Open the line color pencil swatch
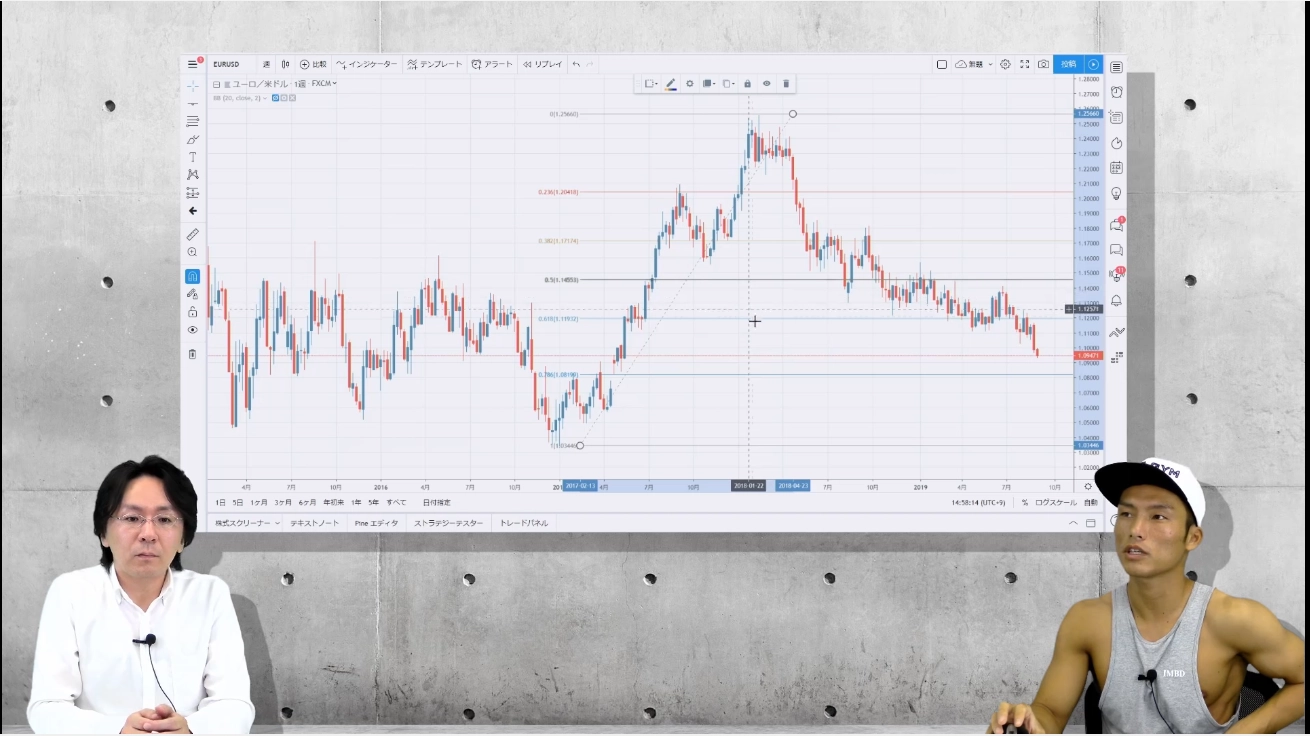 [x=670, y=84]
